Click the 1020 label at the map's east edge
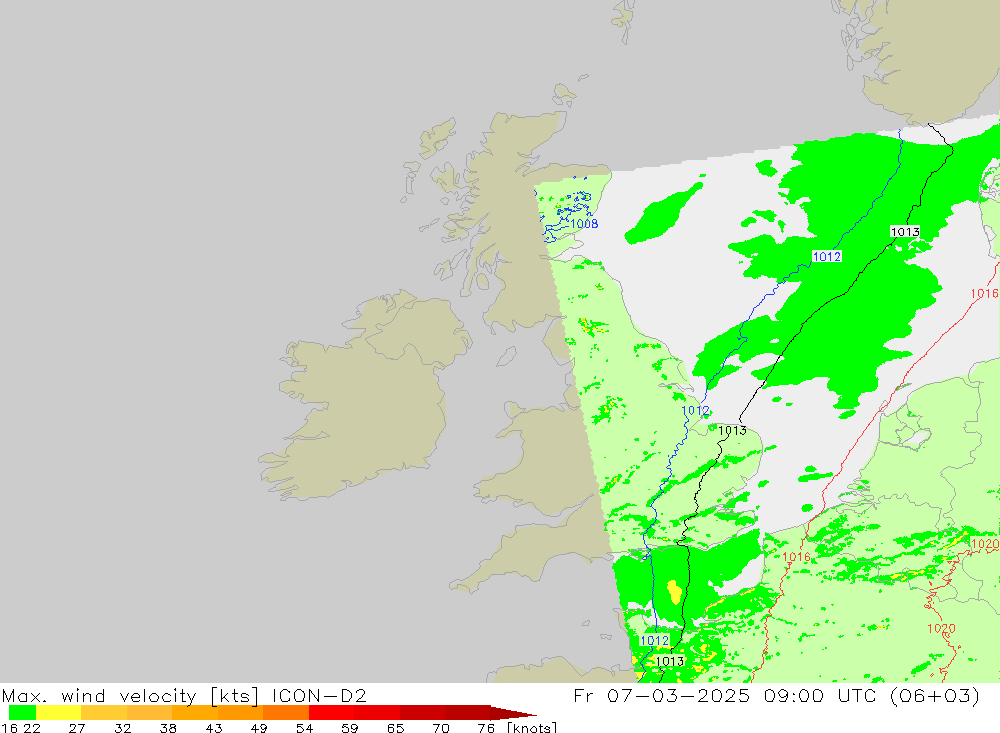The width and height of the screenshot is (1000, 733). click(x=984, y=544)
